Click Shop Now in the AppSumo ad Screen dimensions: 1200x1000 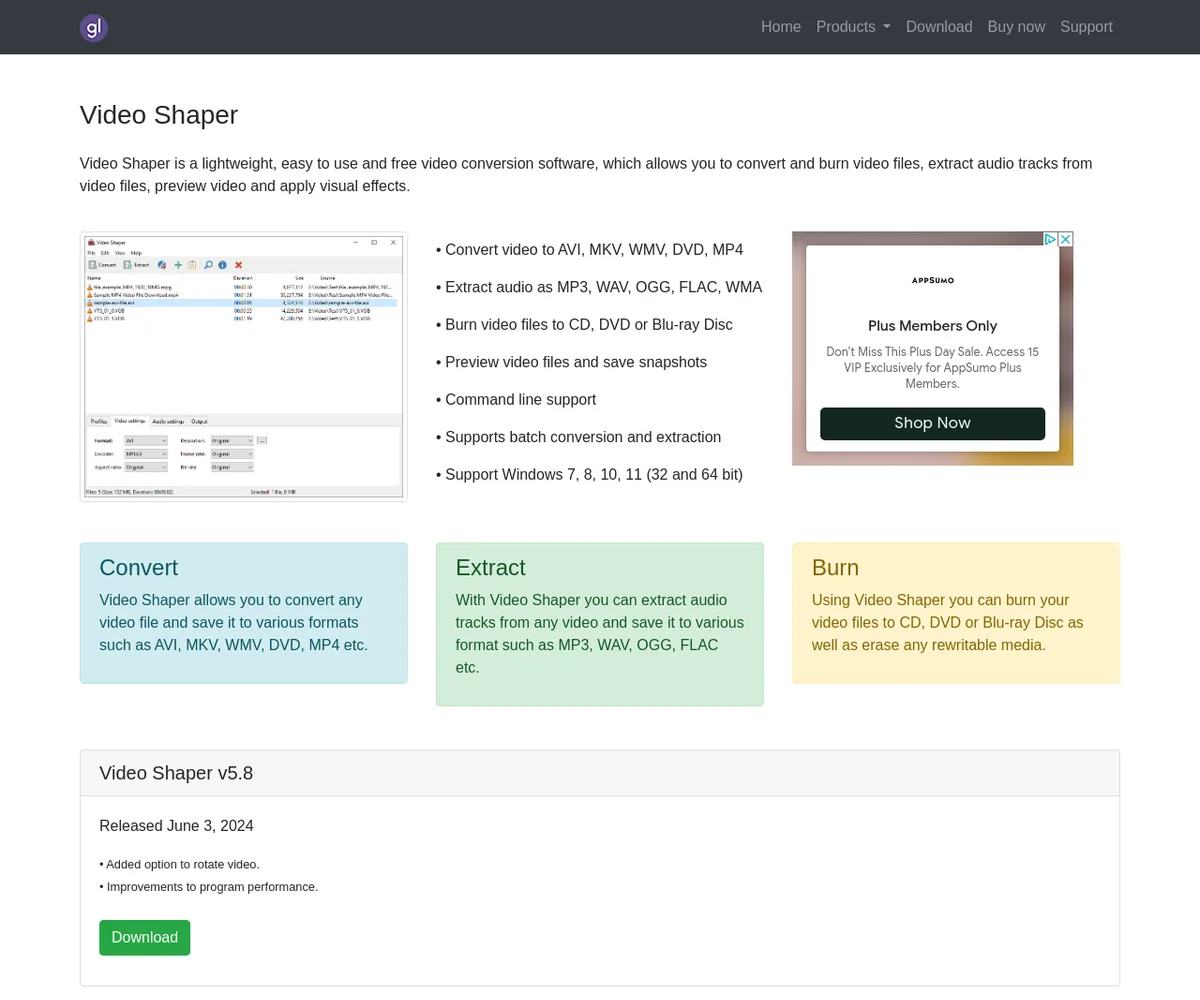click(x=932, y=423)
